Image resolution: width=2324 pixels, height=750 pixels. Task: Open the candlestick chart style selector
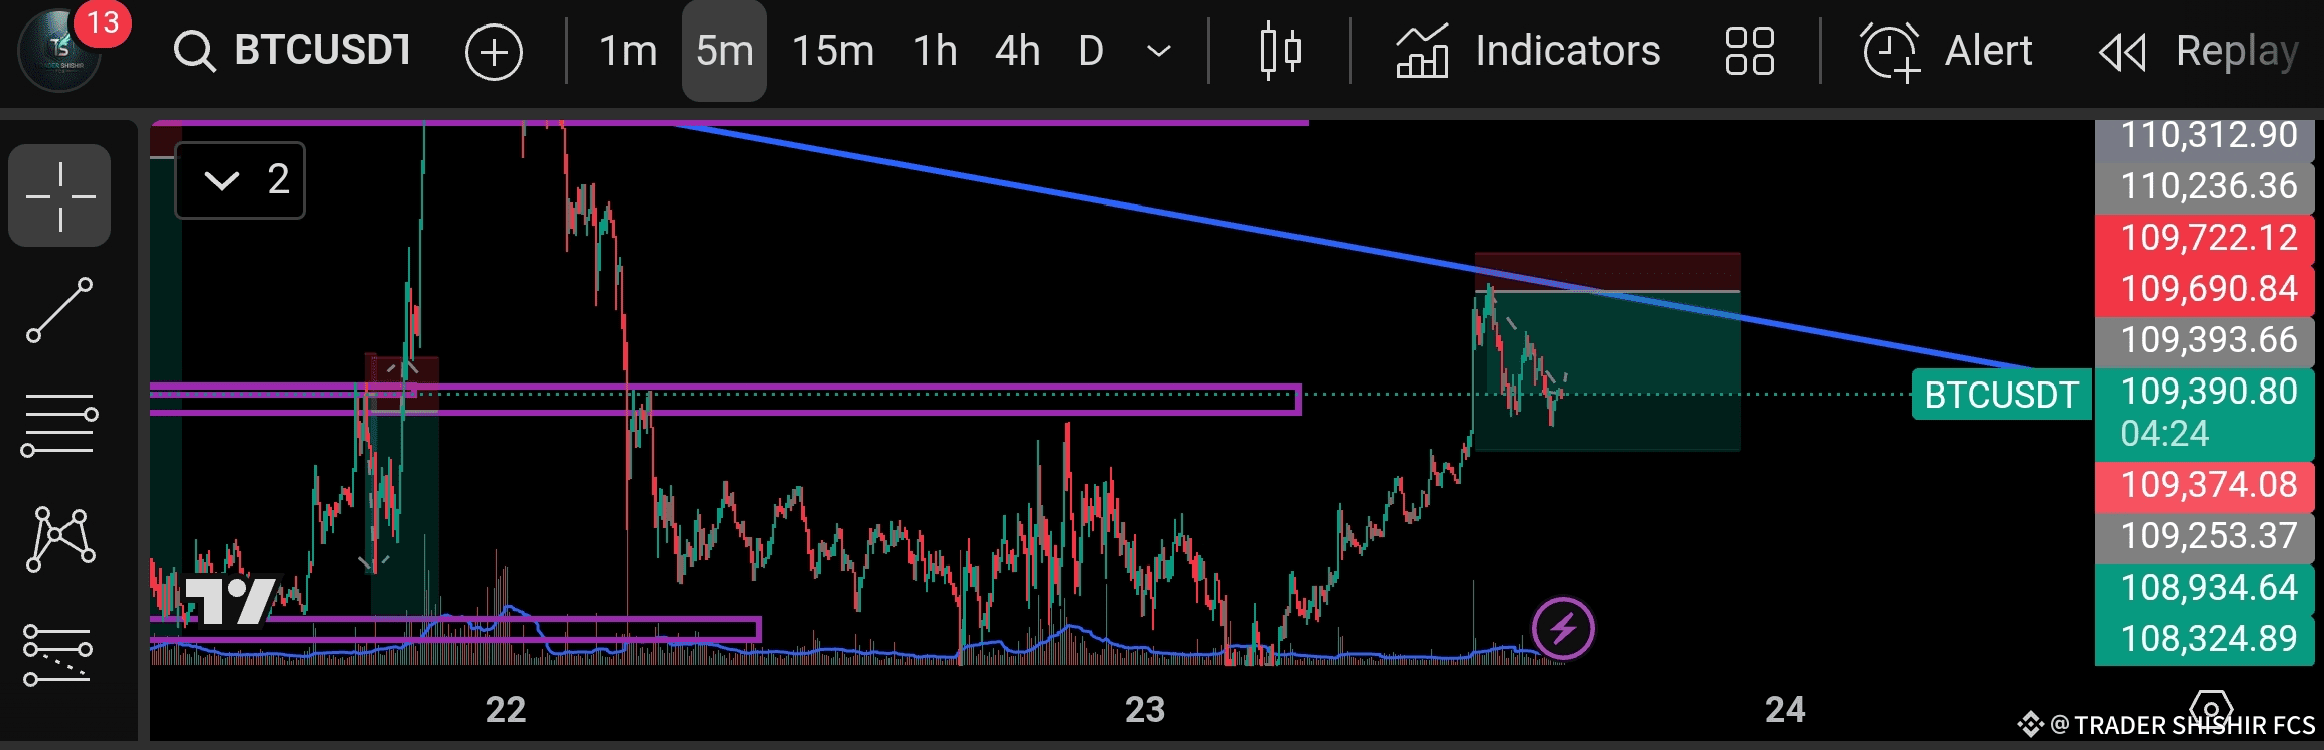(1280, 50)
